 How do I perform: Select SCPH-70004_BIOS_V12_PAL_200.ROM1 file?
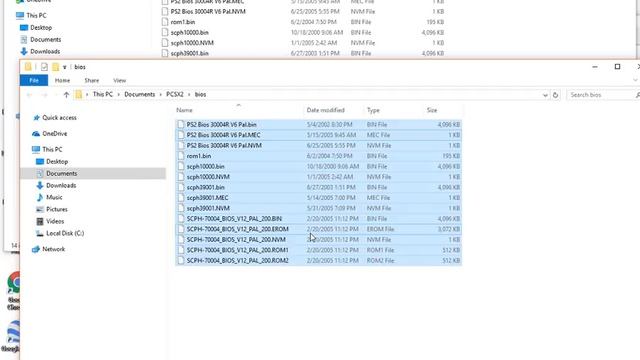click(x=238, y=250)
